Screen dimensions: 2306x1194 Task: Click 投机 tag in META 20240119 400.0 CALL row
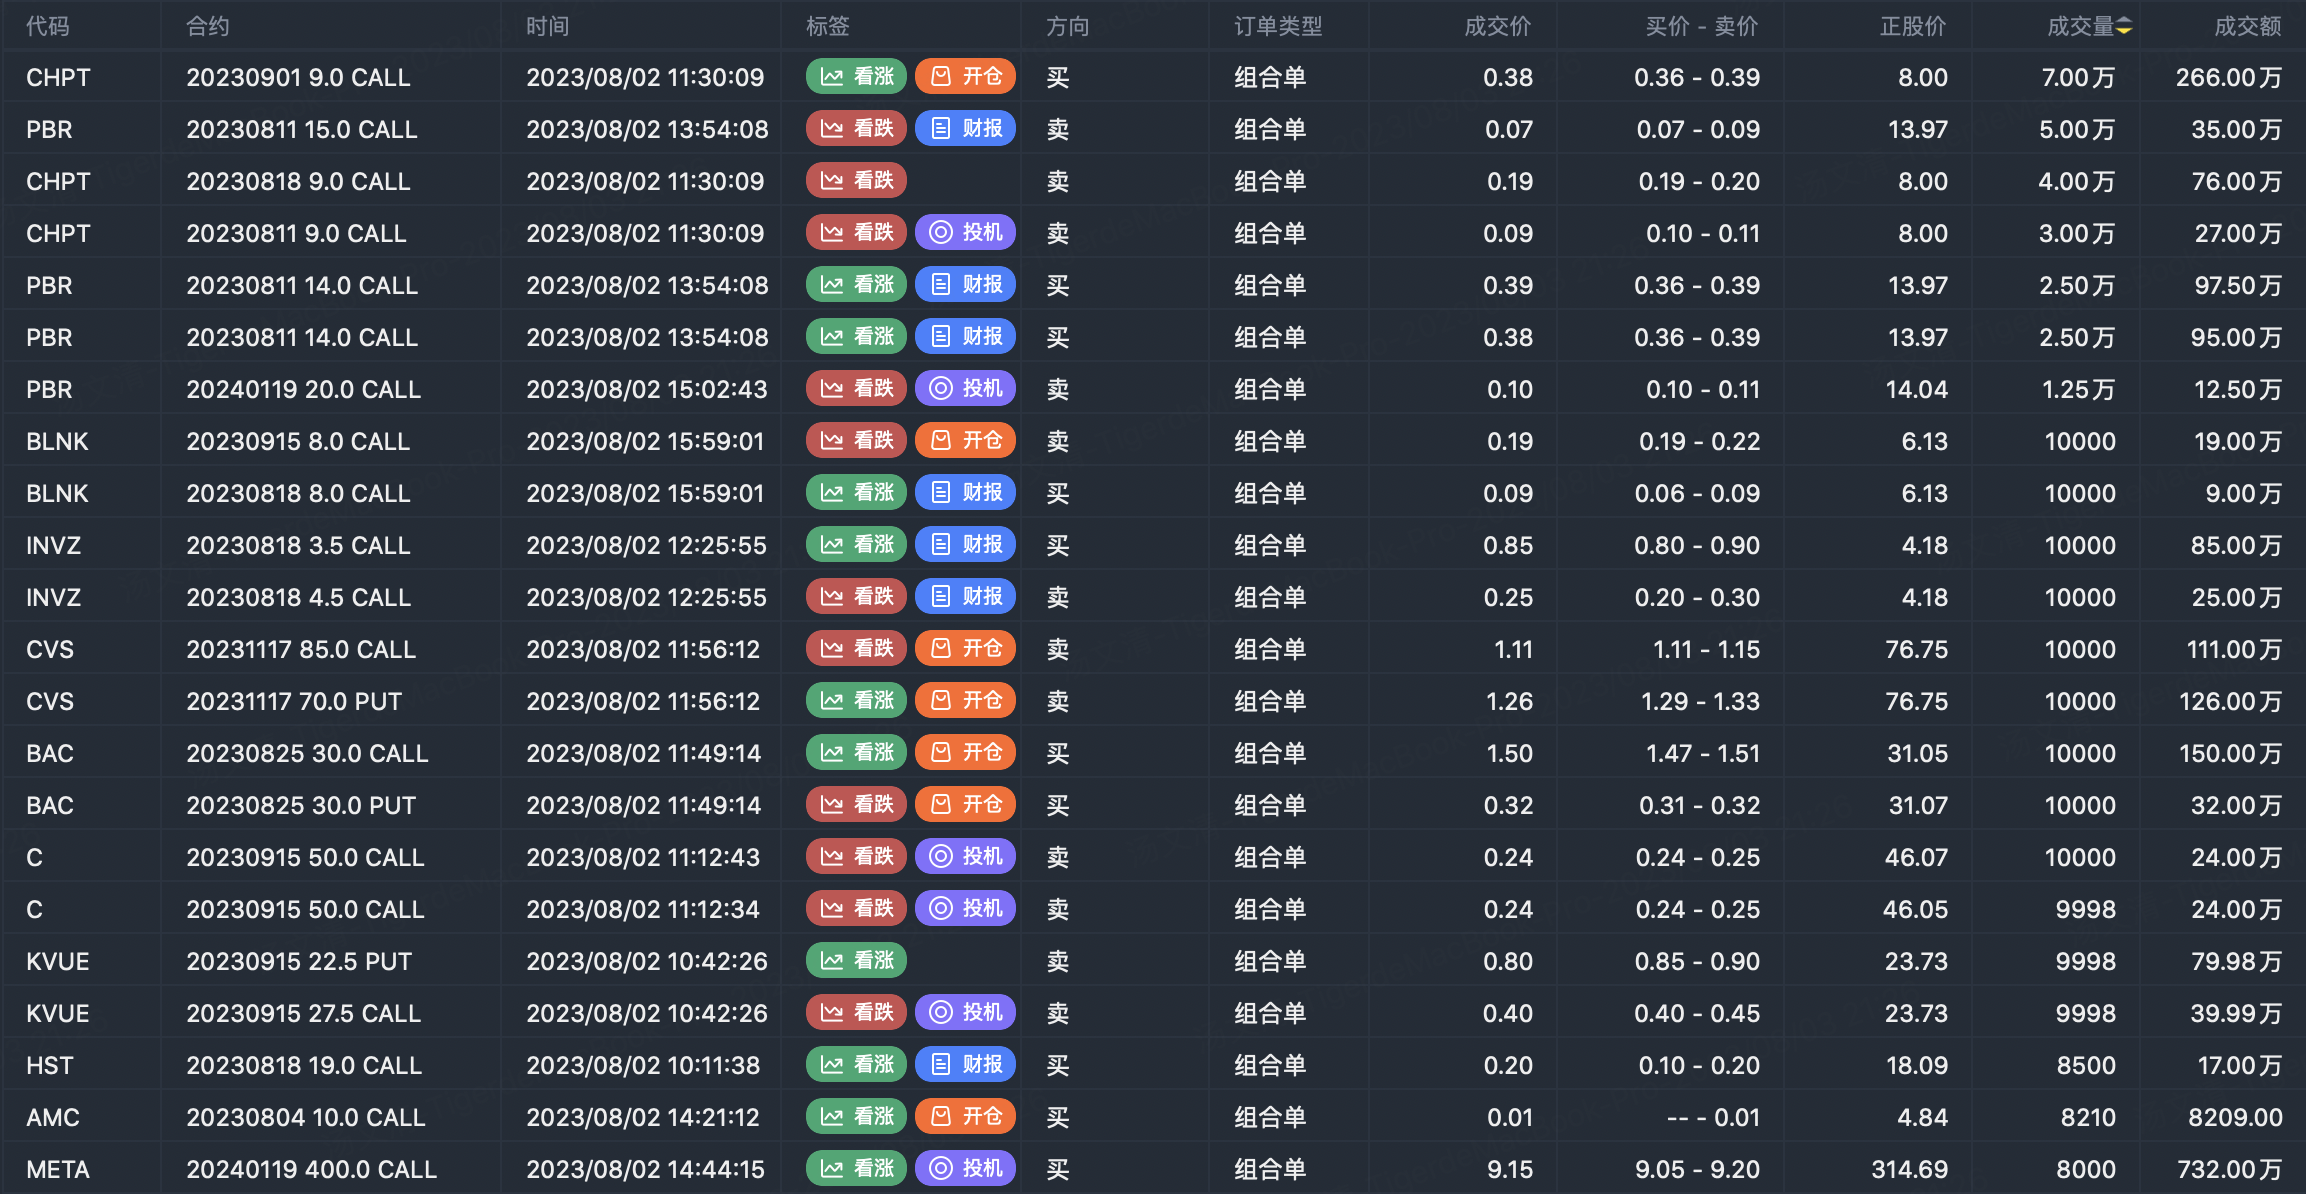[965, 1169]
